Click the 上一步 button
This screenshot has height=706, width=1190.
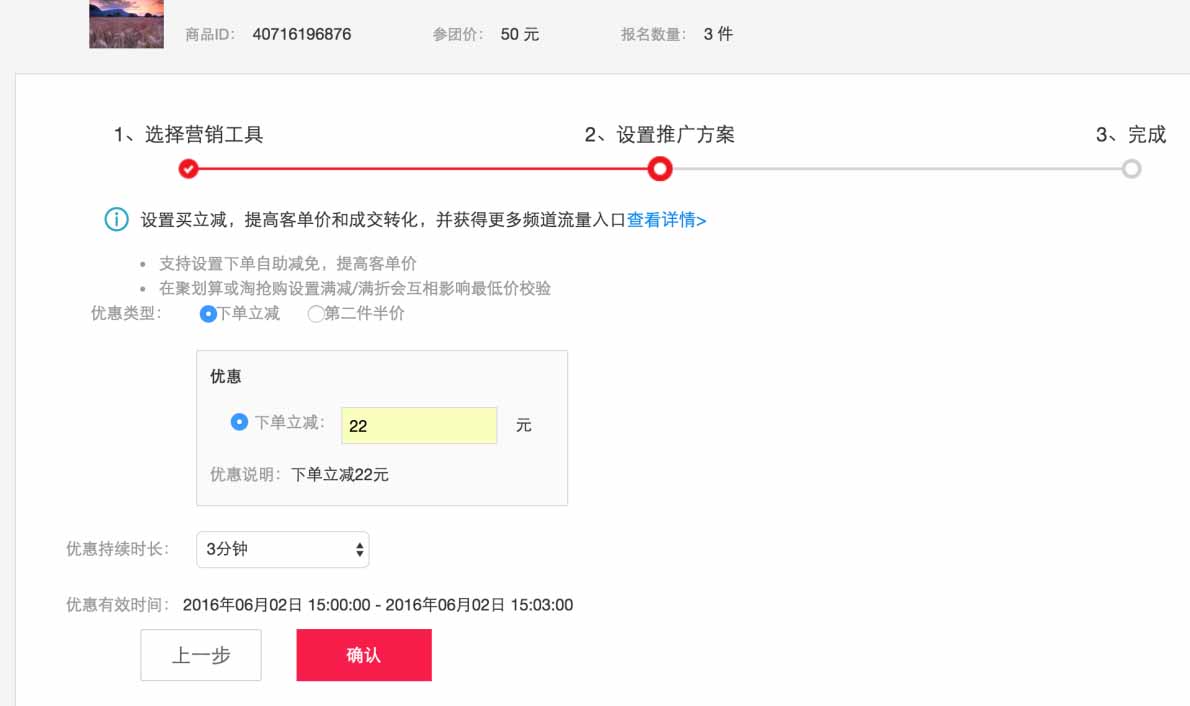201,655
